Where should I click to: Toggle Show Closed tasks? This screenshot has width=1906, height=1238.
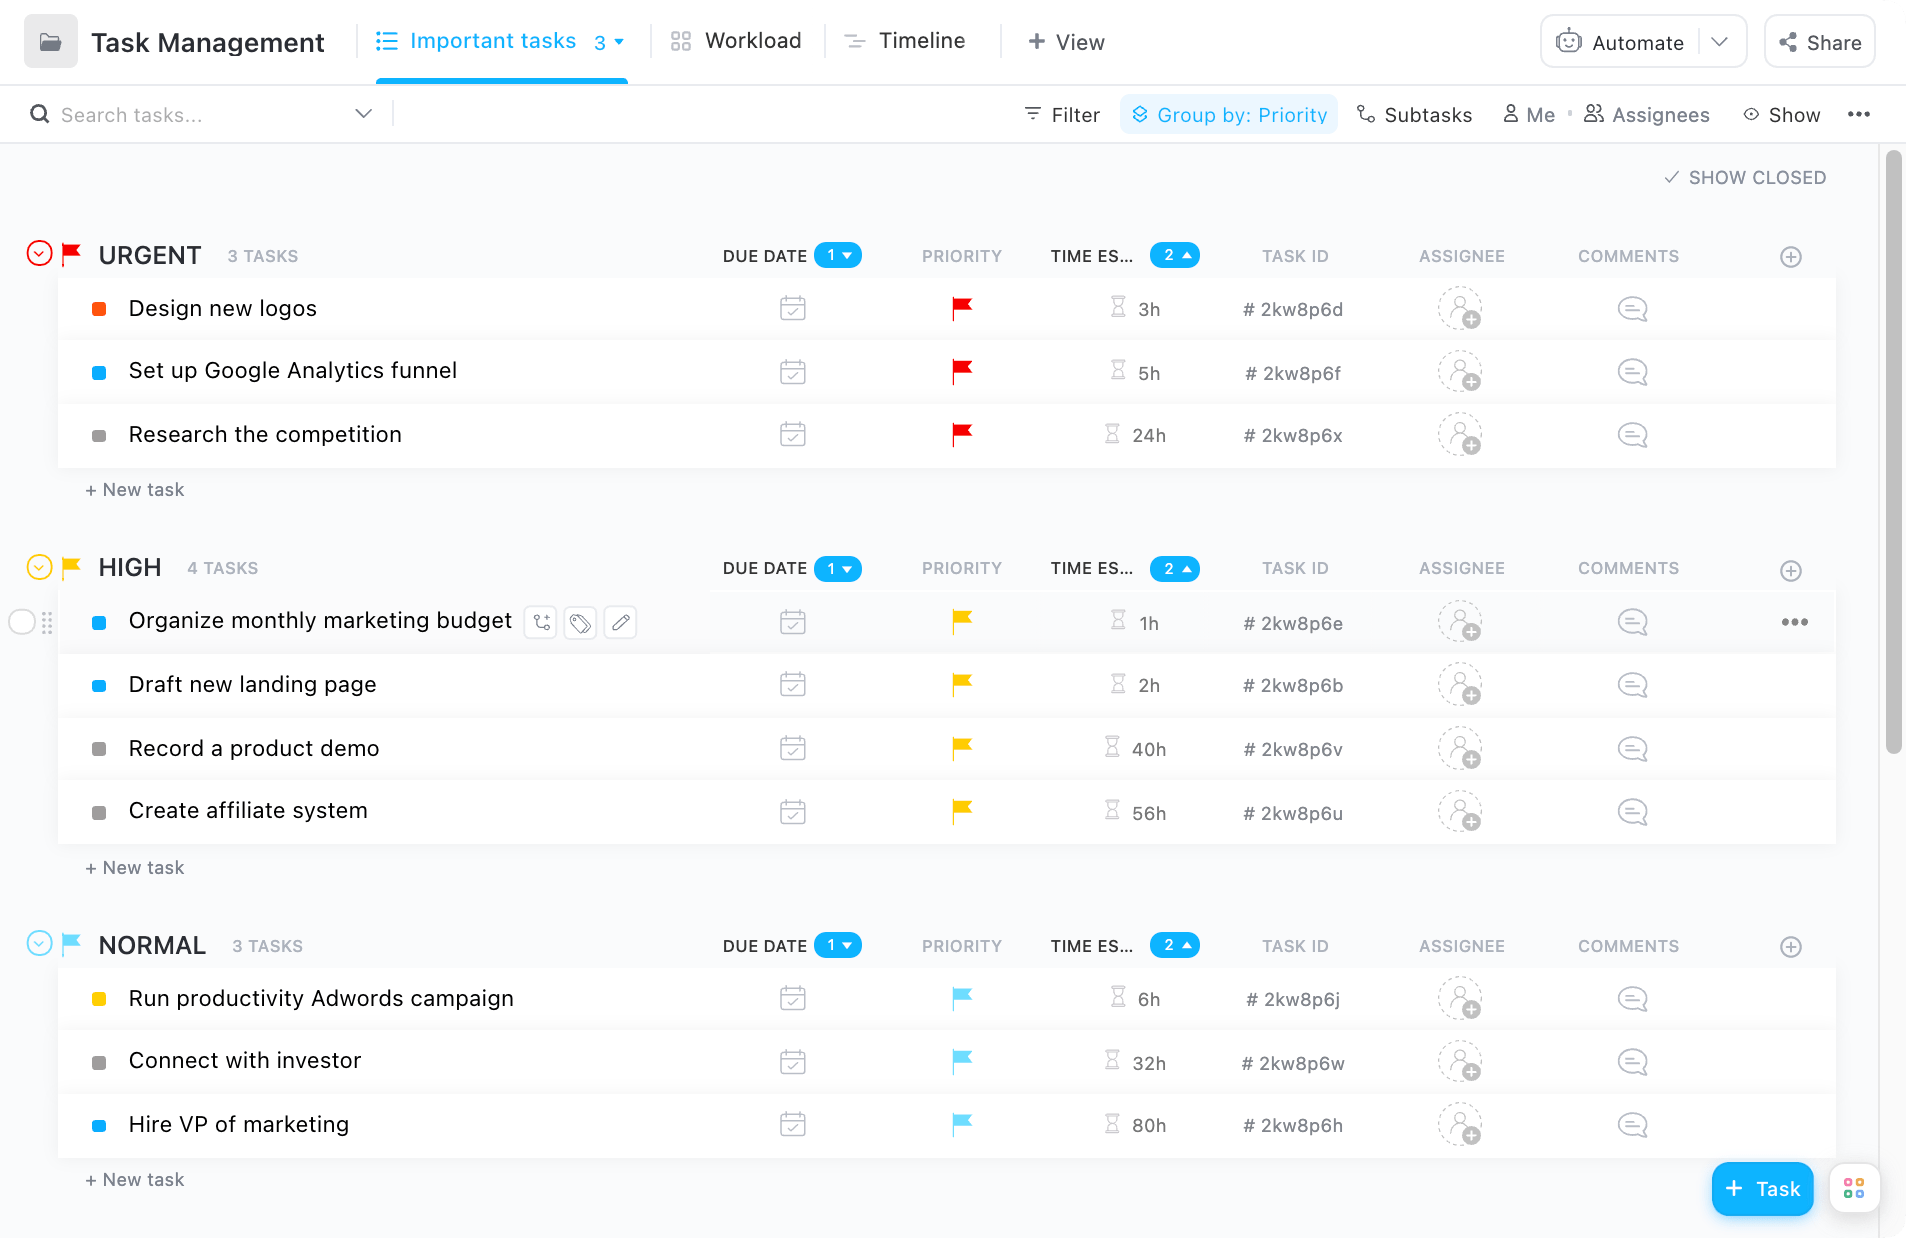pos(1745,178)
